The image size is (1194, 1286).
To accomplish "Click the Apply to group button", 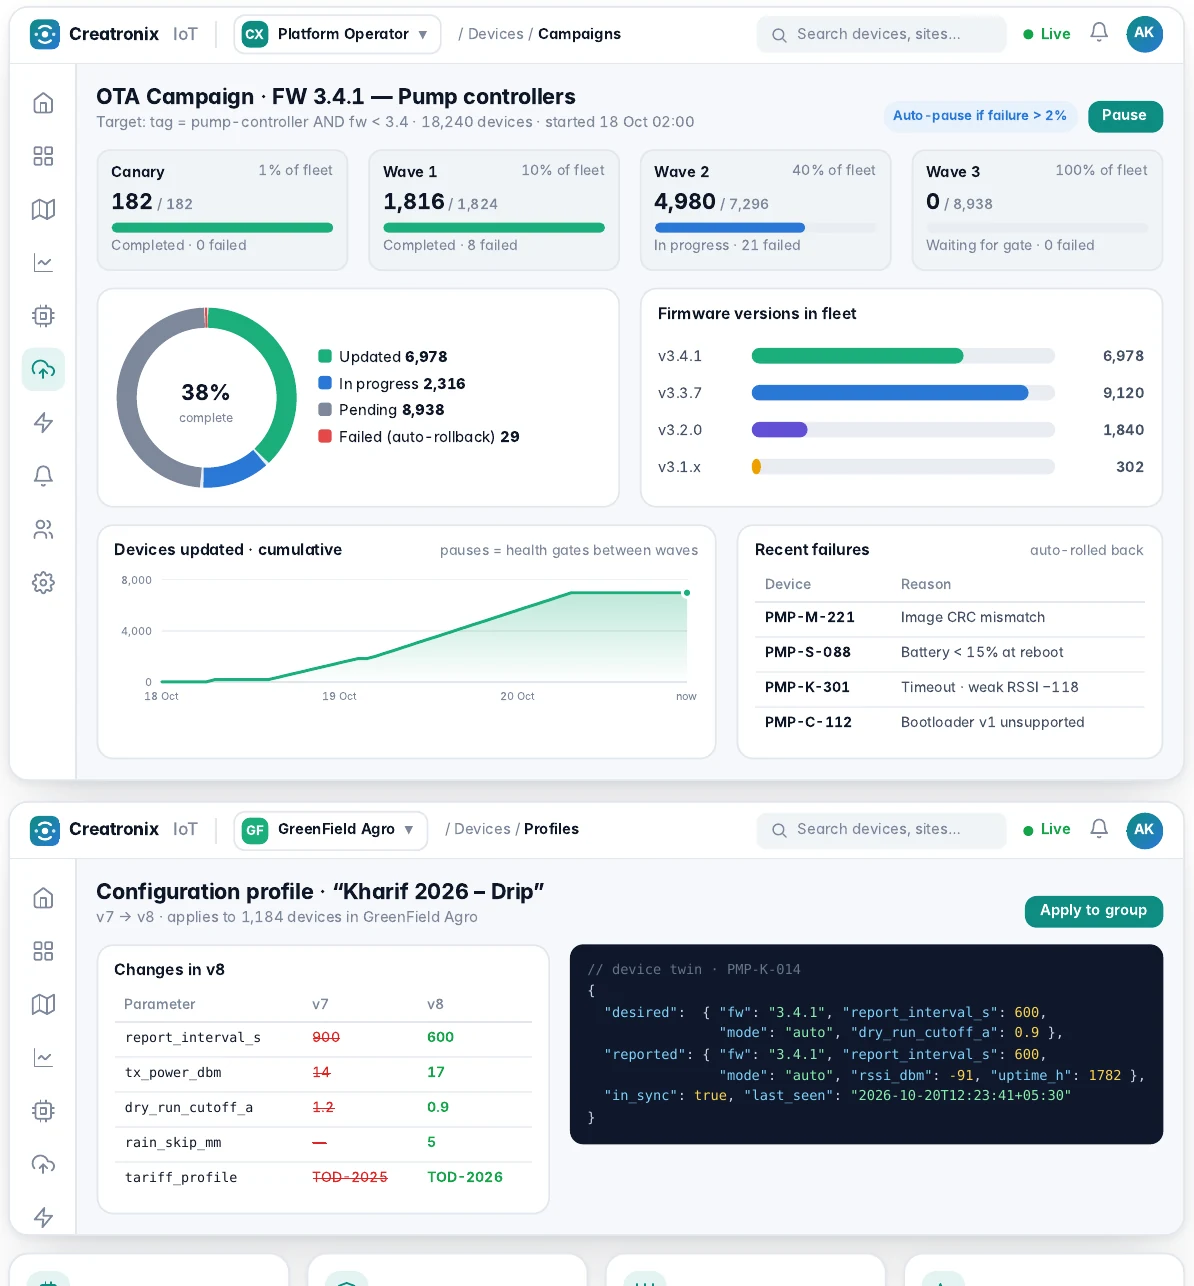I will [x=1093, y=911].
